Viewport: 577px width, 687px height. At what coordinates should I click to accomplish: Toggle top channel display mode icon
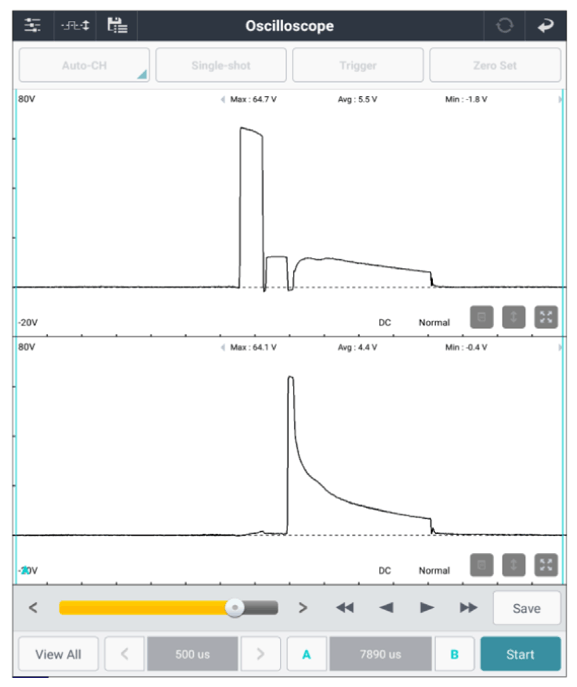tap(481, 317)
